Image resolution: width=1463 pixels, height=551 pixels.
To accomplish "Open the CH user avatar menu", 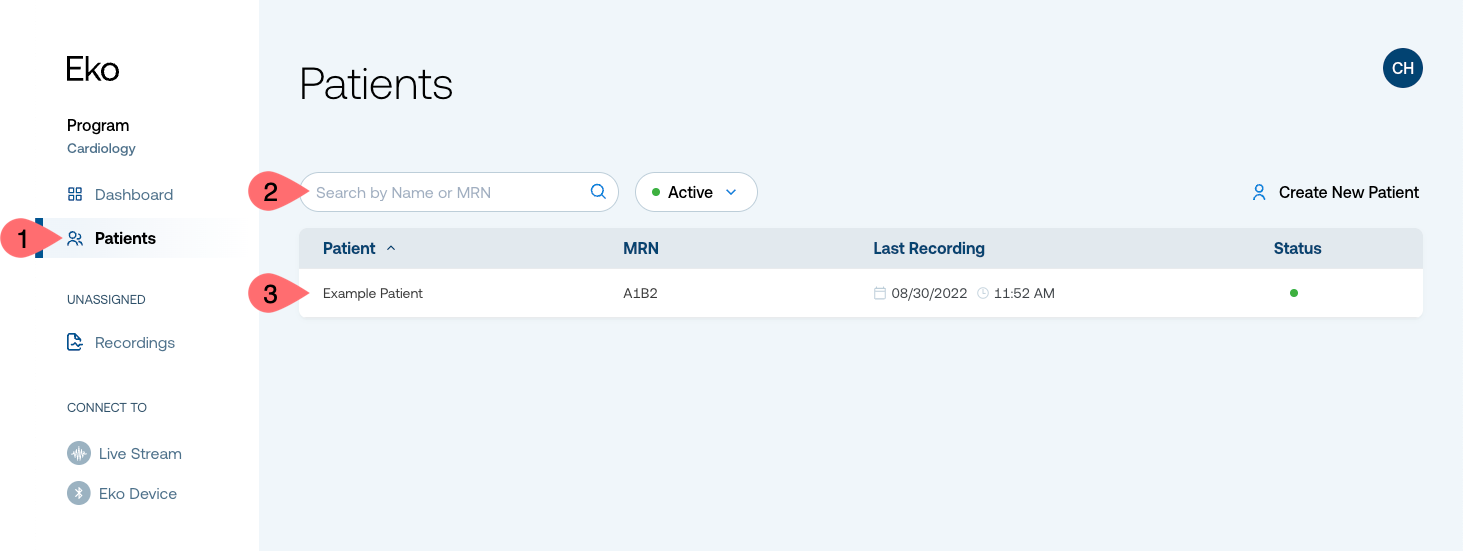I will (x=1402, y=68).
